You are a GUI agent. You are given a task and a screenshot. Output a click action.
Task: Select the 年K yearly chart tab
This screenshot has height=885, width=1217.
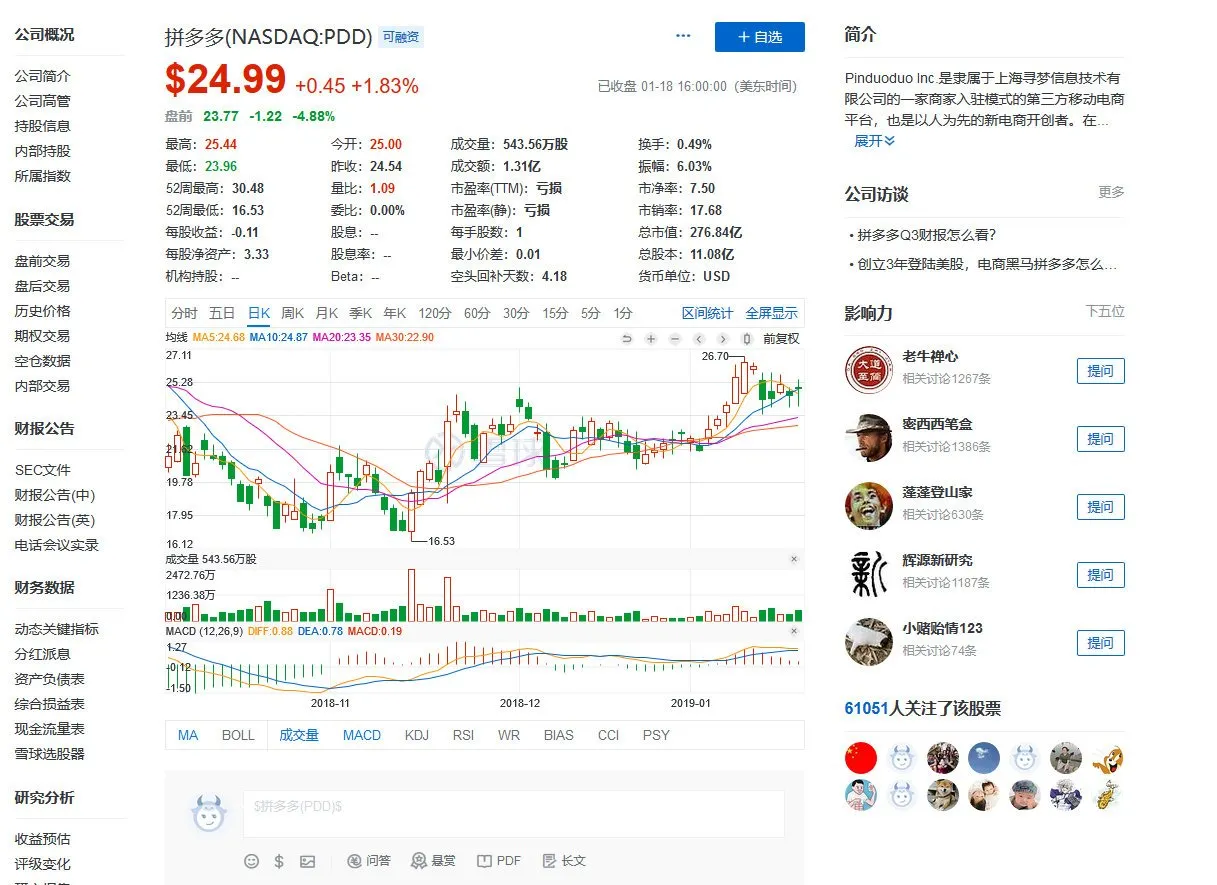(394, 313)
